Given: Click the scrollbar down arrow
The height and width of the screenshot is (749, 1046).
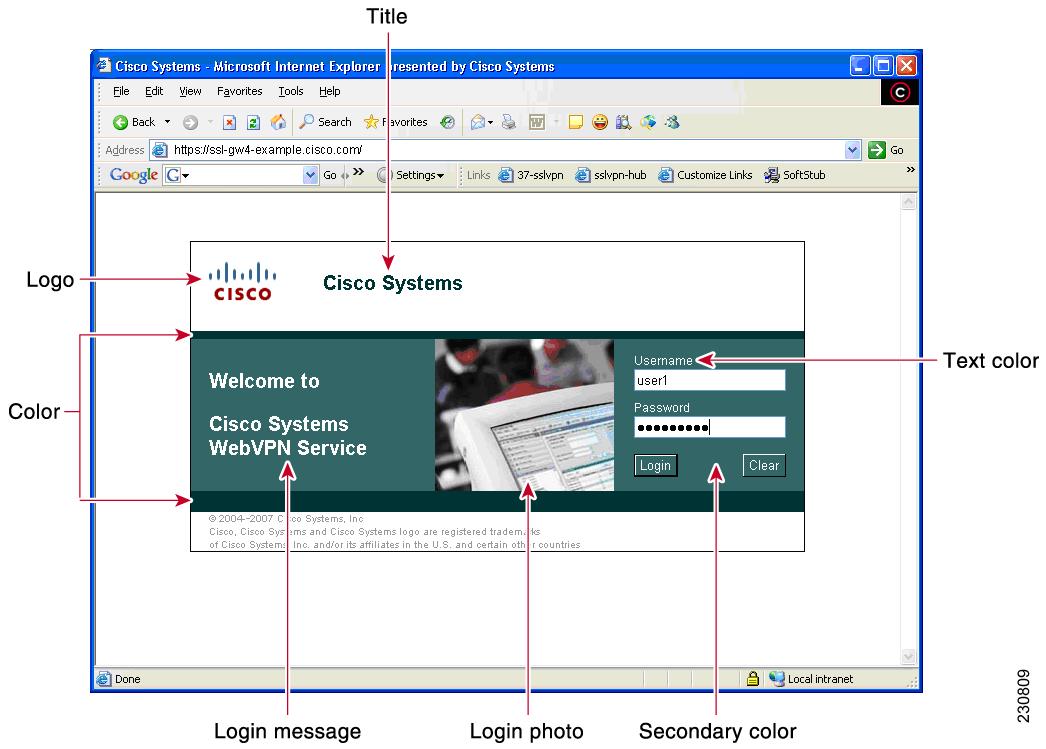Looking at the screenshot, I should [909, 657].
